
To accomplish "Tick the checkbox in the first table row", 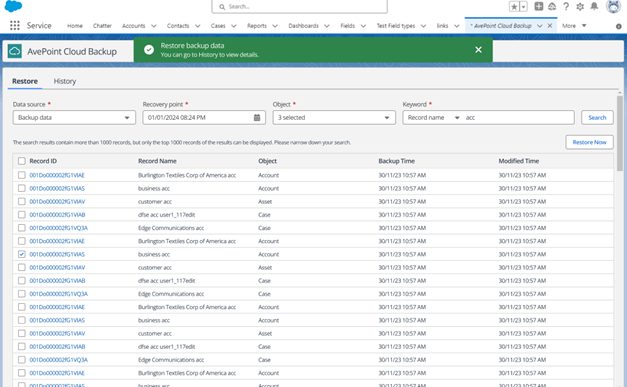I will 22,175.
